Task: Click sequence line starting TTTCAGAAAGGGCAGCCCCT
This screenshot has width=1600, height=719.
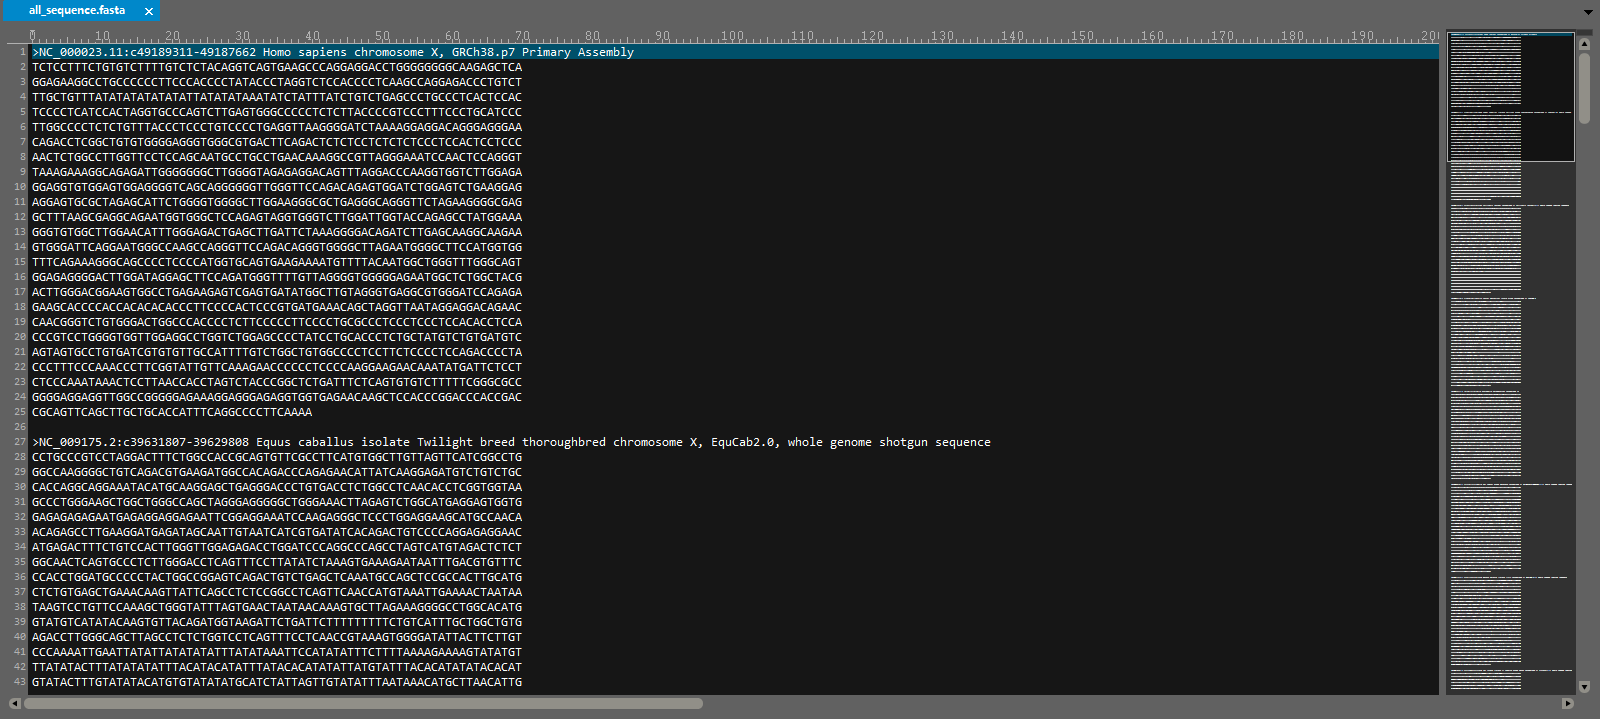Action: [277, 262]
